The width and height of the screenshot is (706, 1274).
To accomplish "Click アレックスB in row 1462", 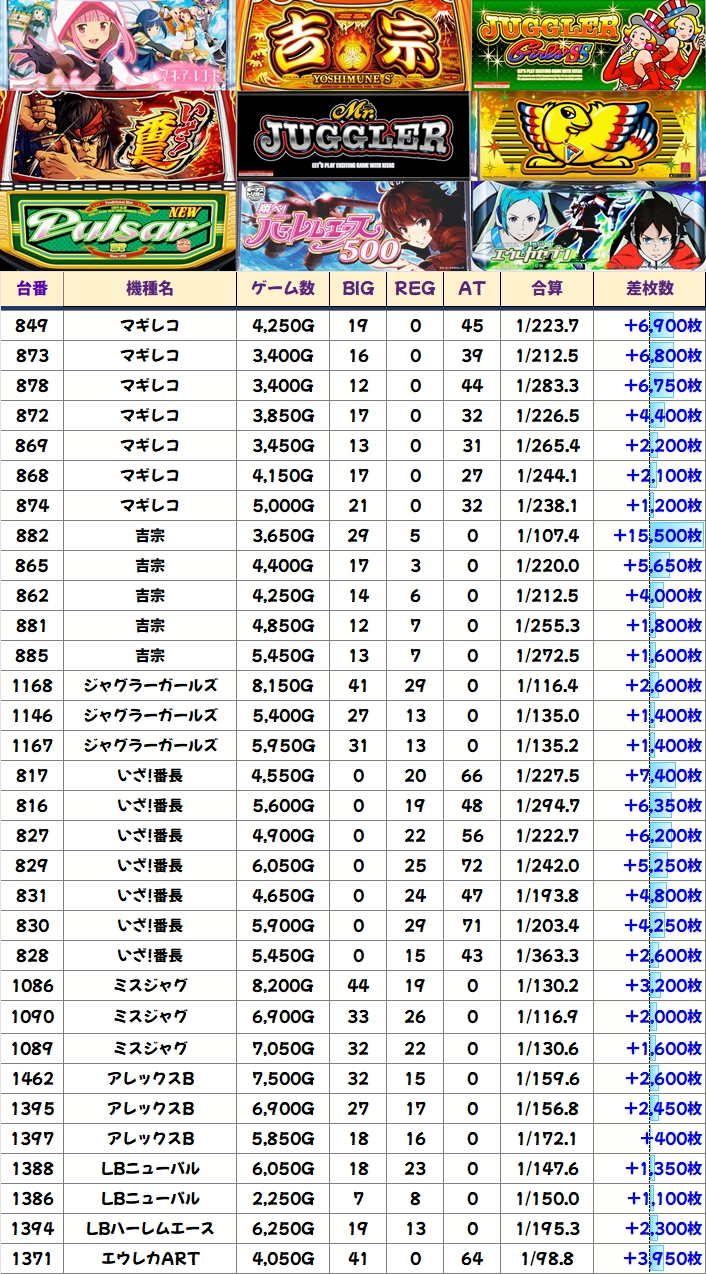I will (x=150, y=1078).
